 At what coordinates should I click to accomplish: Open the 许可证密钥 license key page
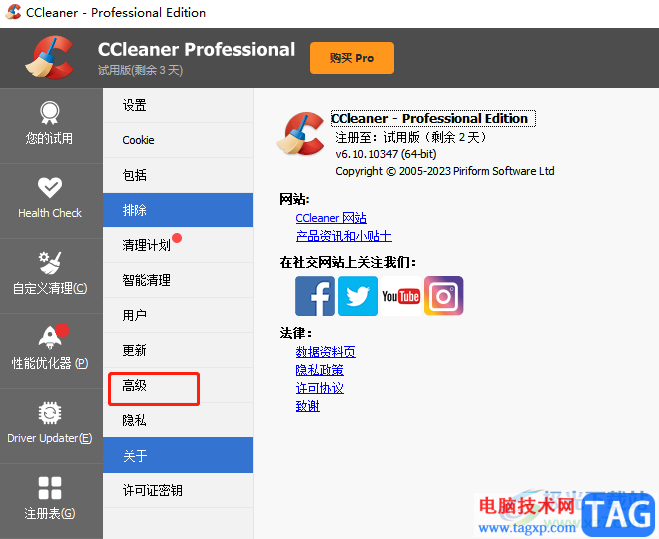pyautogui.click(x=178, y=491)
